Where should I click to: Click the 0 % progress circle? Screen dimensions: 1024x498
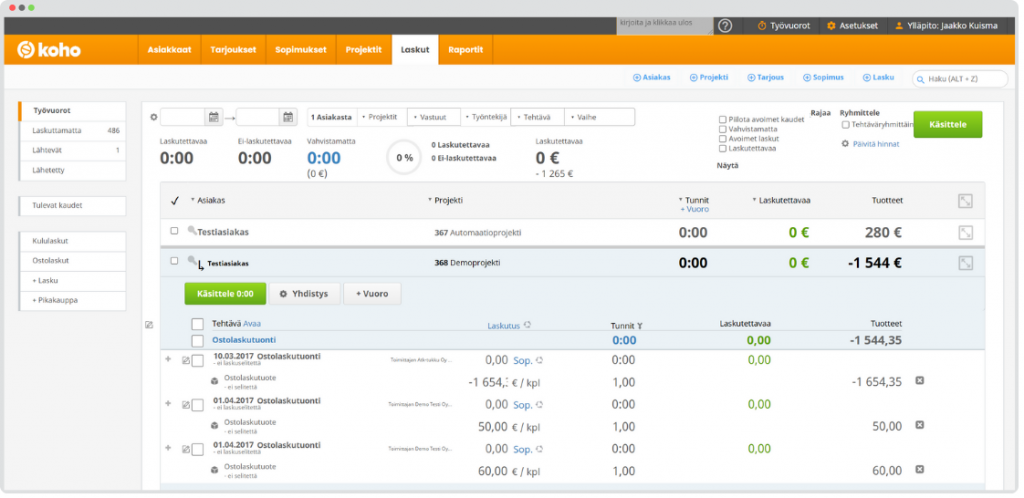click(404, 157)
